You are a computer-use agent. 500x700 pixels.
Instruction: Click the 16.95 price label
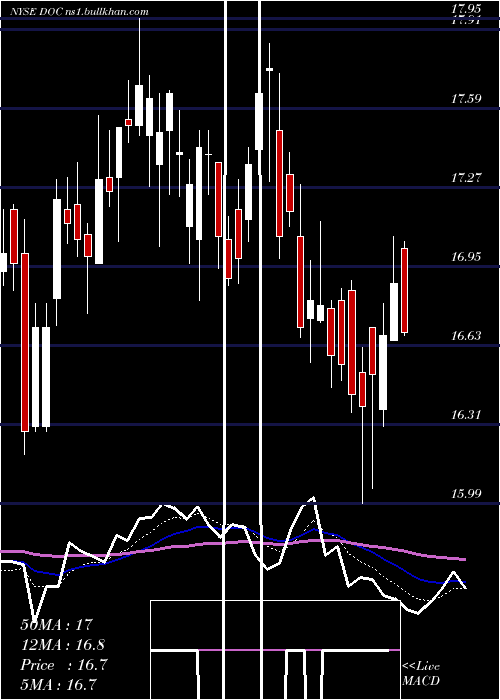coord(466,257)
